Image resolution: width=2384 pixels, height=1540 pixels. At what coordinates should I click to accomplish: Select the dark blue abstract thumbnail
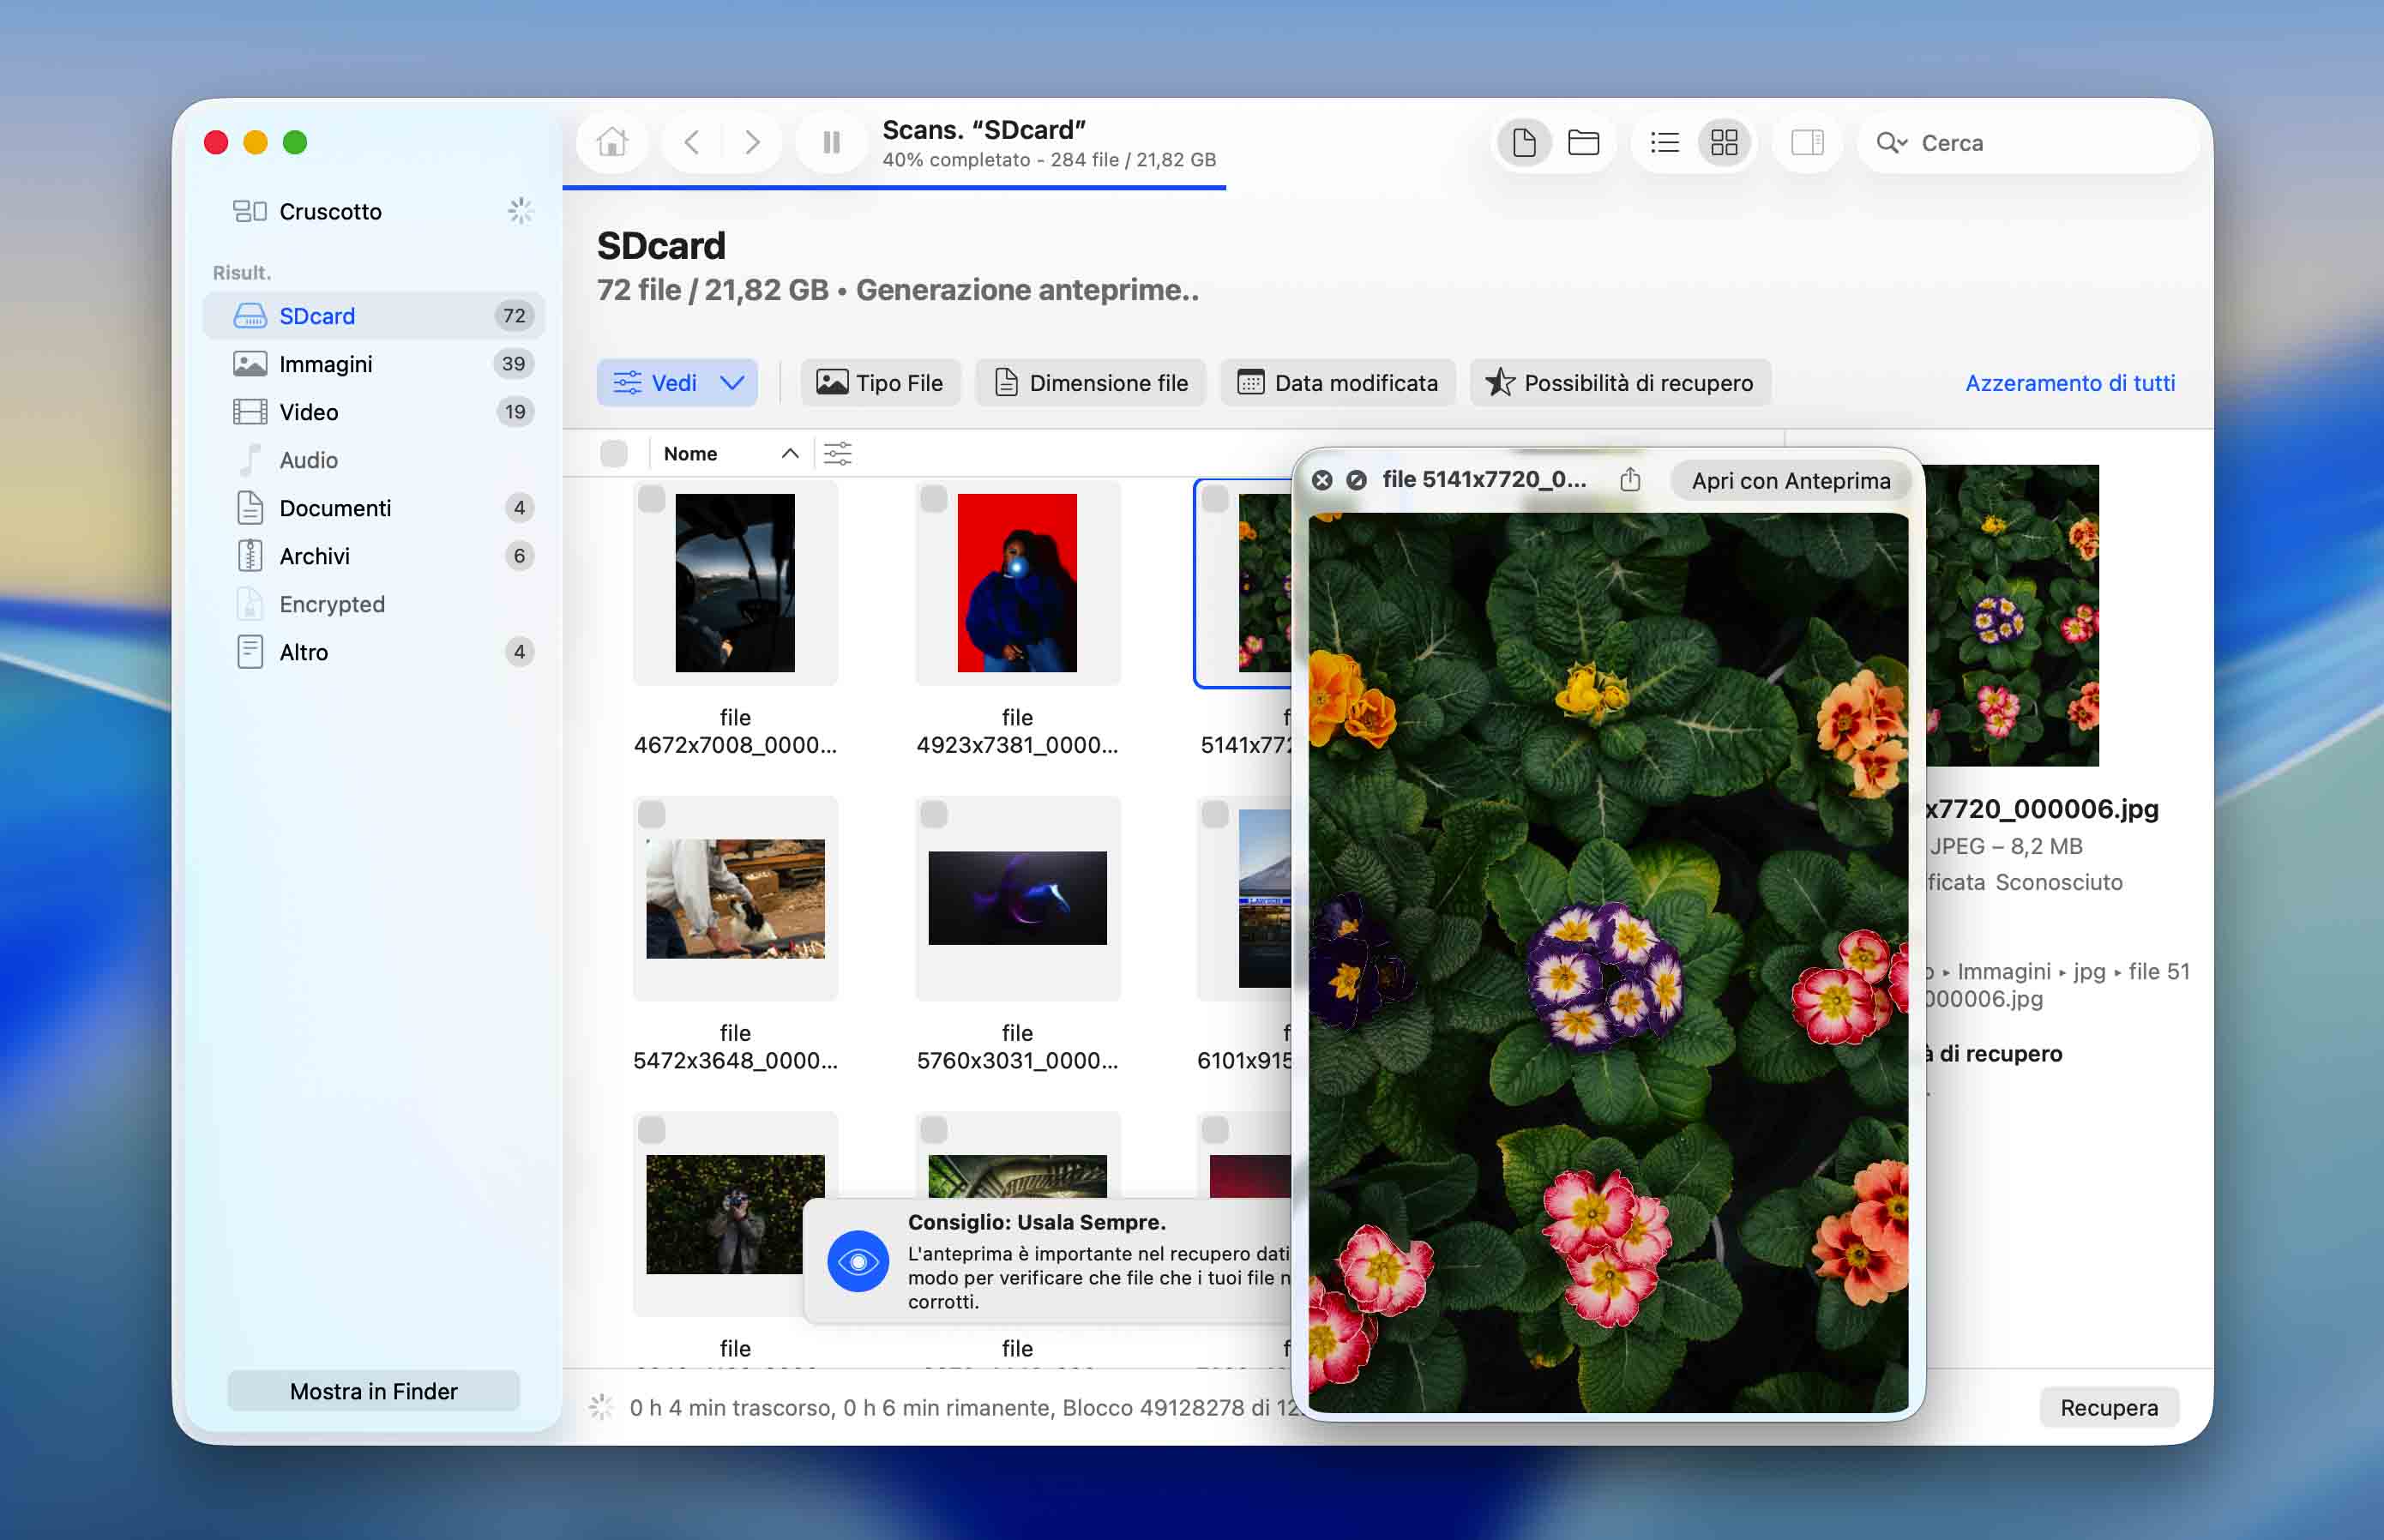(x=1017, y=898)
